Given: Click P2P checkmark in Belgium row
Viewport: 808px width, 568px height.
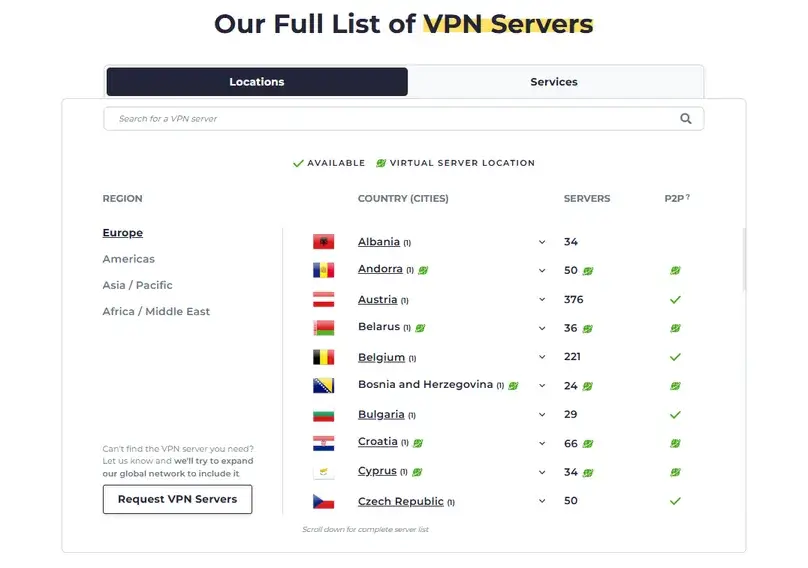Looking at the screenshot, I should [675, 357].
